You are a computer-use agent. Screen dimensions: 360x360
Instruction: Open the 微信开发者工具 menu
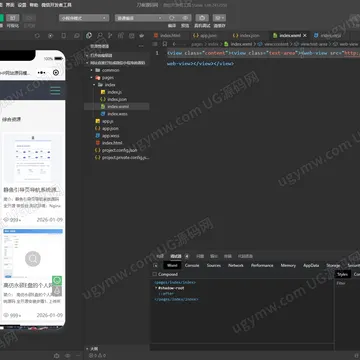pyautogui.click(x=56, y=5)
